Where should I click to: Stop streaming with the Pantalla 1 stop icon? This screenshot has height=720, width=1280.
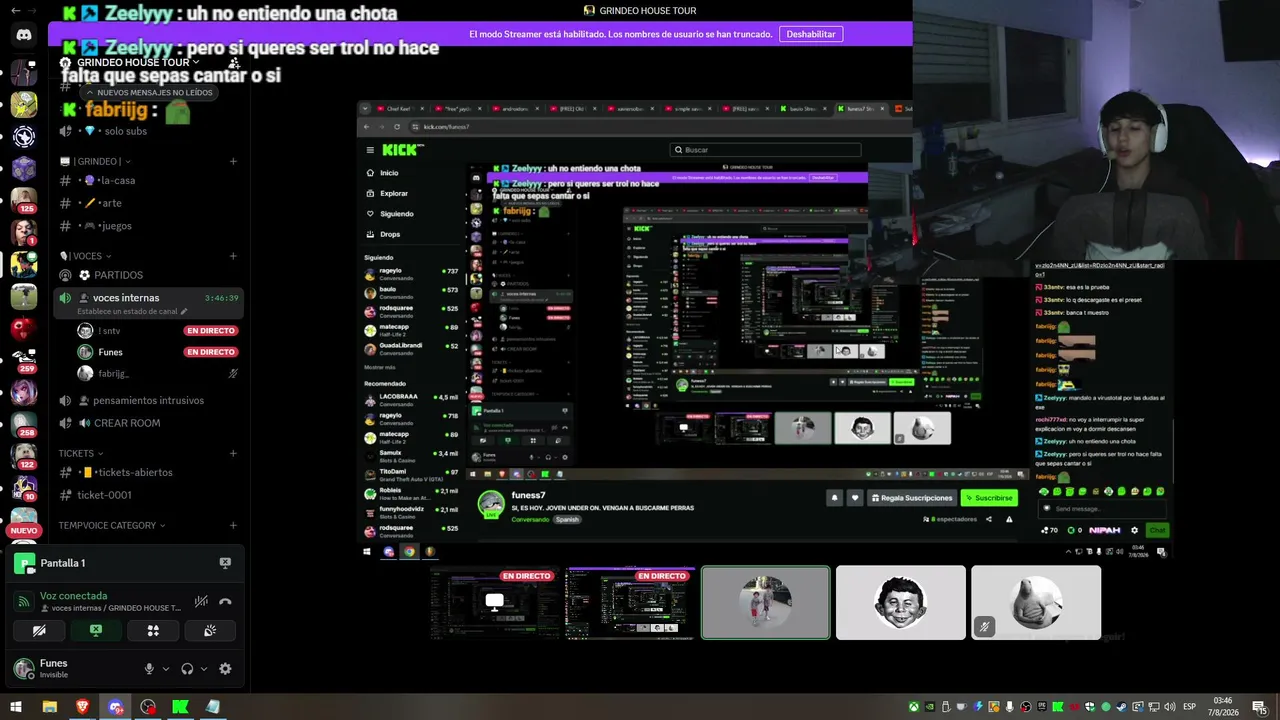[225, 563]
